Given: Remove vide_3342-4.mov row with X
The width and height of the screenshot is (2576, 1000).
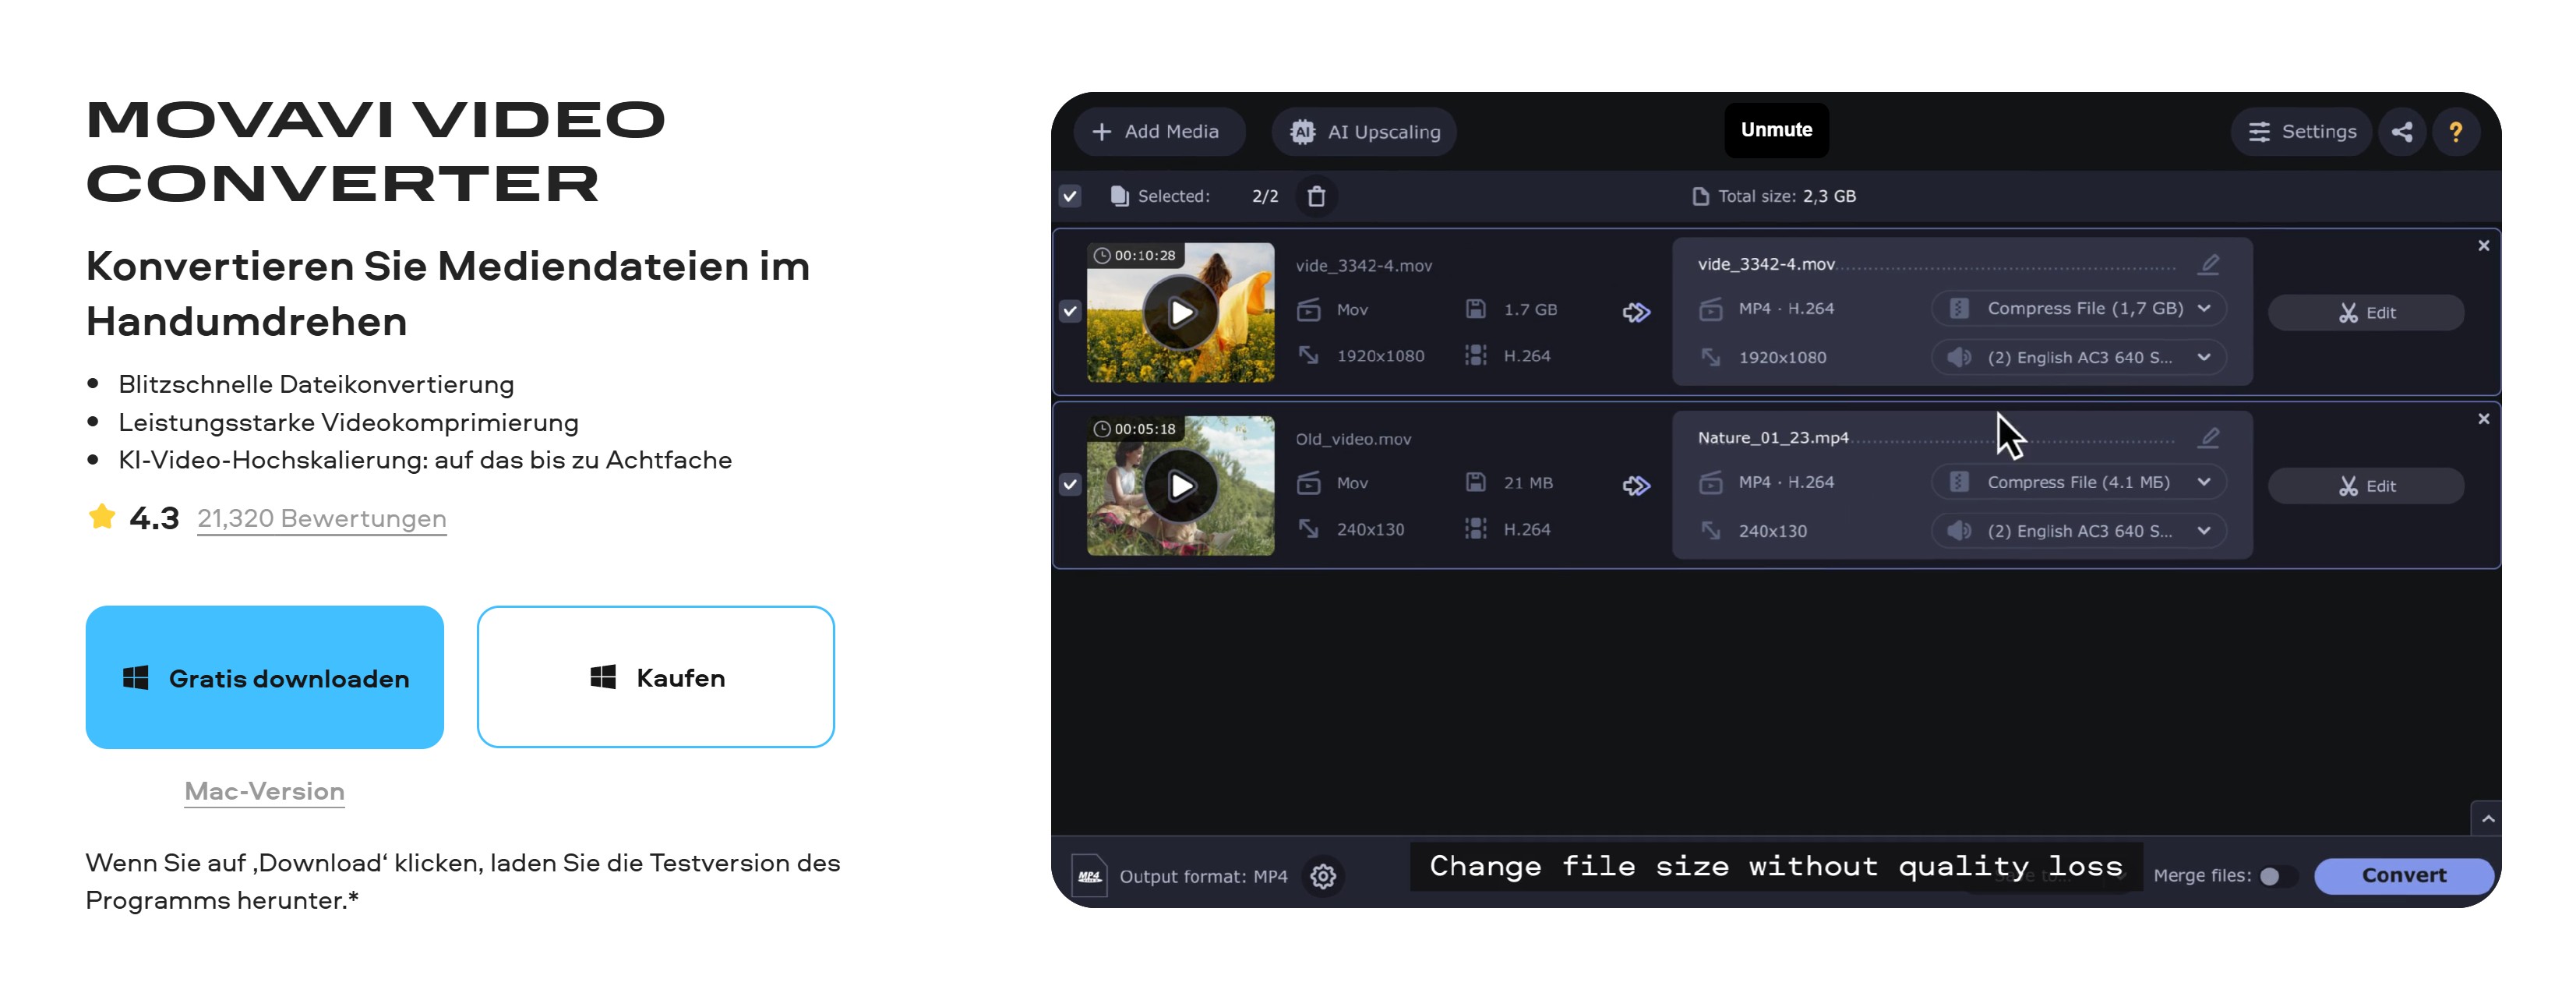Looking at the screenshot, I should tap(2483, 246).
